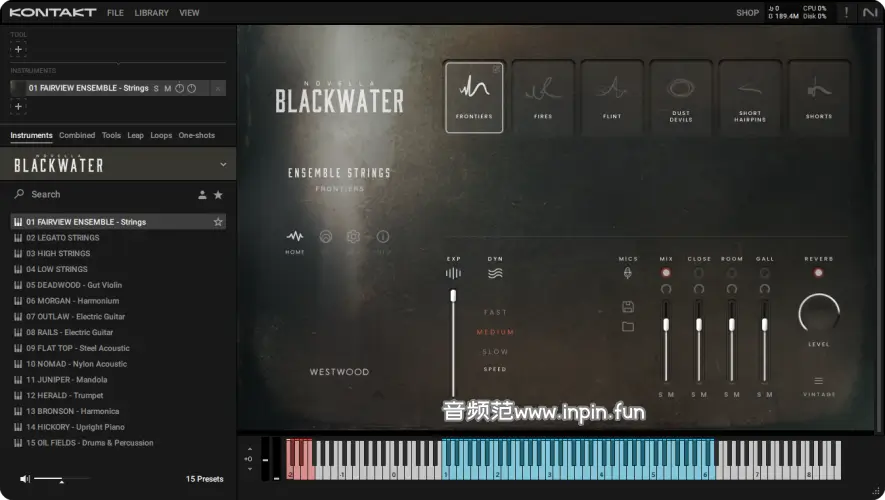Switch to the Leap tab
This screenshot has height=500, width=885.
pyautogui.click(x=135, y=135)
